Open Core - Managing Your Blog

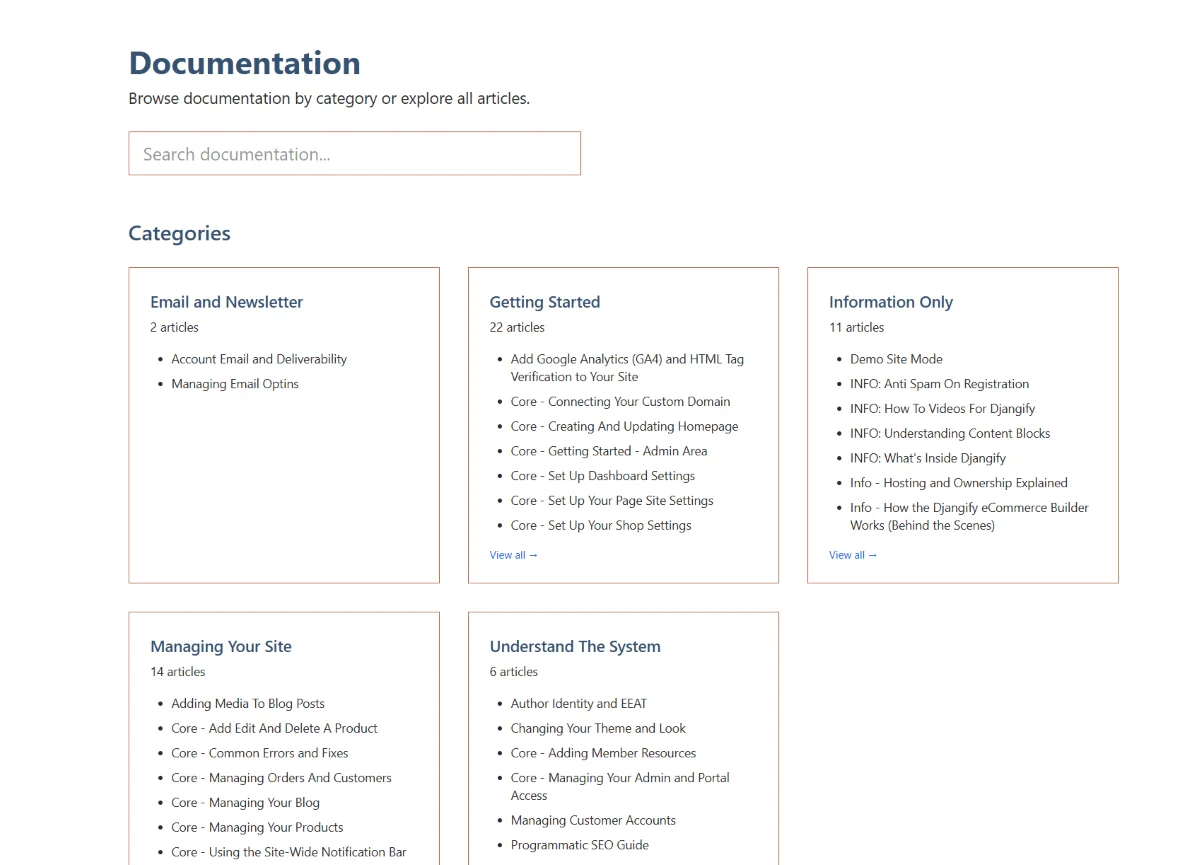245,802
